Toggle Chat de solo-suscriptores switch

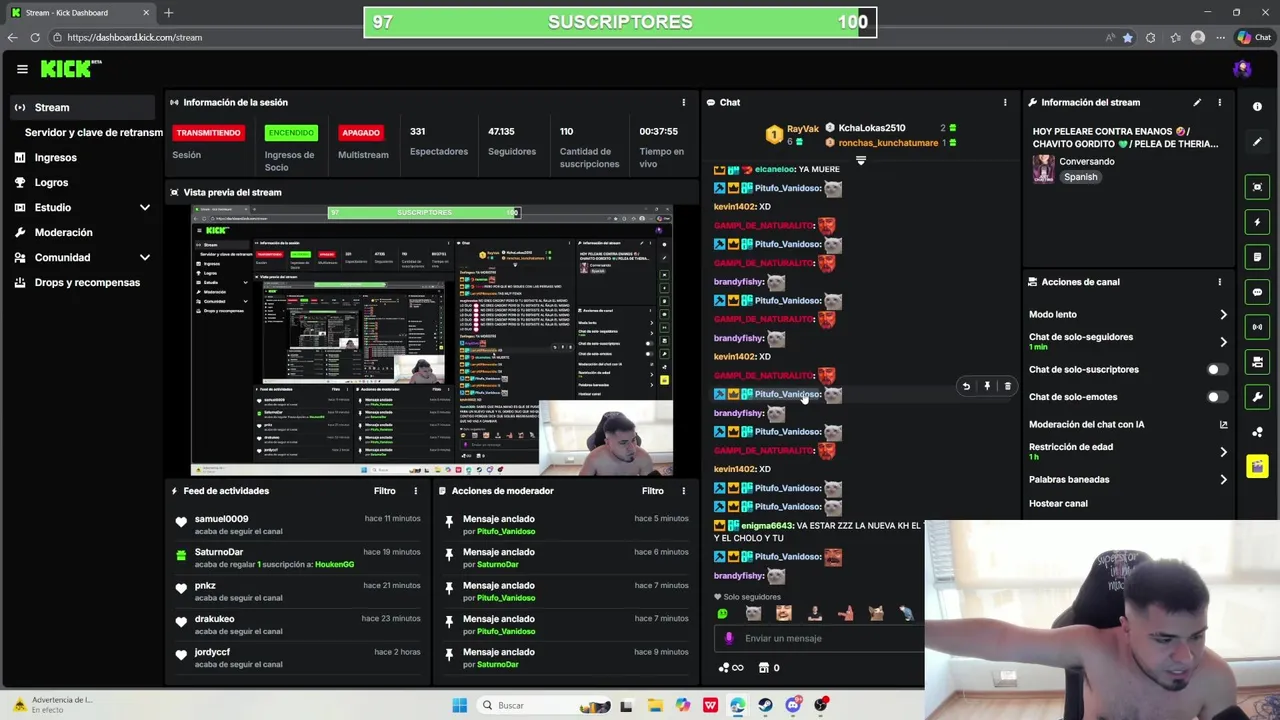tap(1216, 370)
